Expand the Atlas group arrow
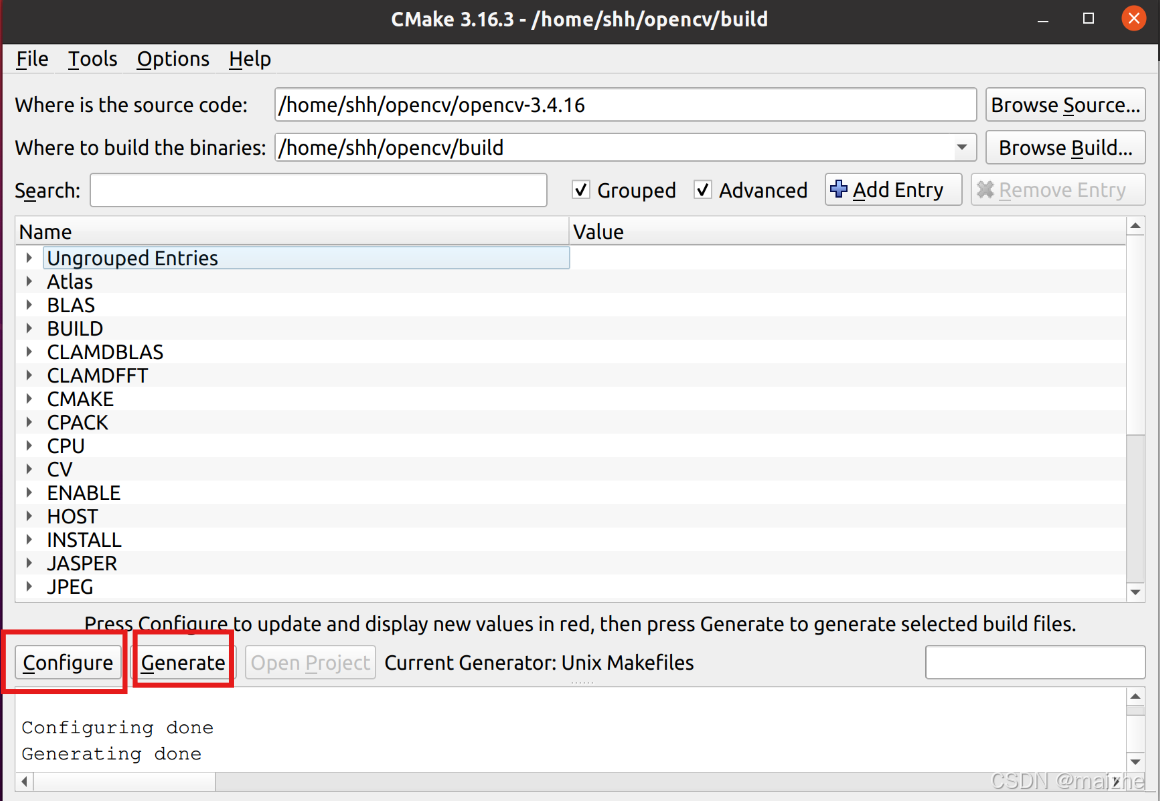The width and height of the screenshot is (1160, 801). 29,281
